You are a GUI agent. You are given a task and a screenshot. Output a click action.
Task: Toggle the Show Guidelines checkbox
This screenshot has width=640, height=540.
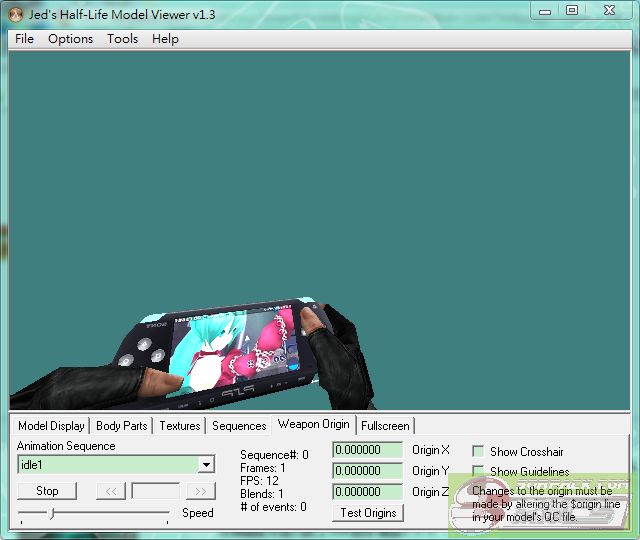(x=478, y=472)
